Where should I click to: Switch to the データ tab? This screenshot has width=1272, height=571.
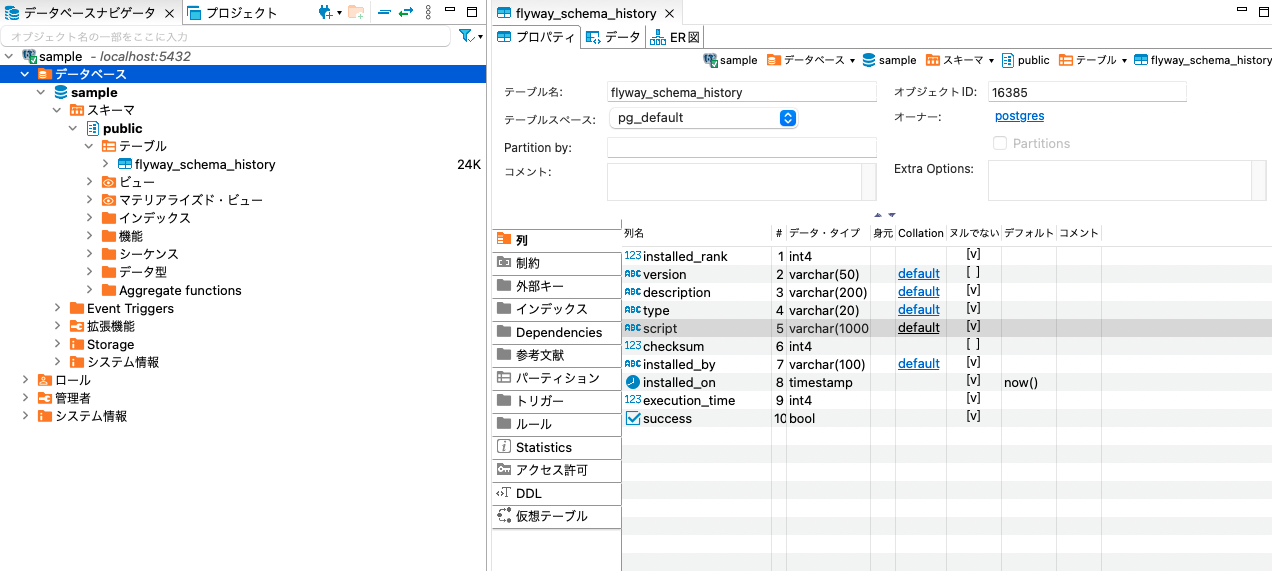pyautogui.click(x=612, y=37)
